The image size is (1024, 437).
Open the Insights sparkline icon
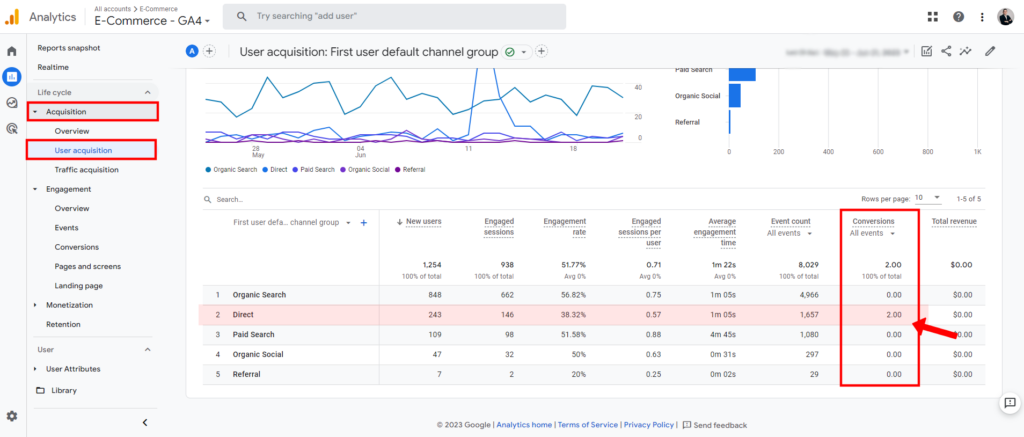[x=966, y=51]
